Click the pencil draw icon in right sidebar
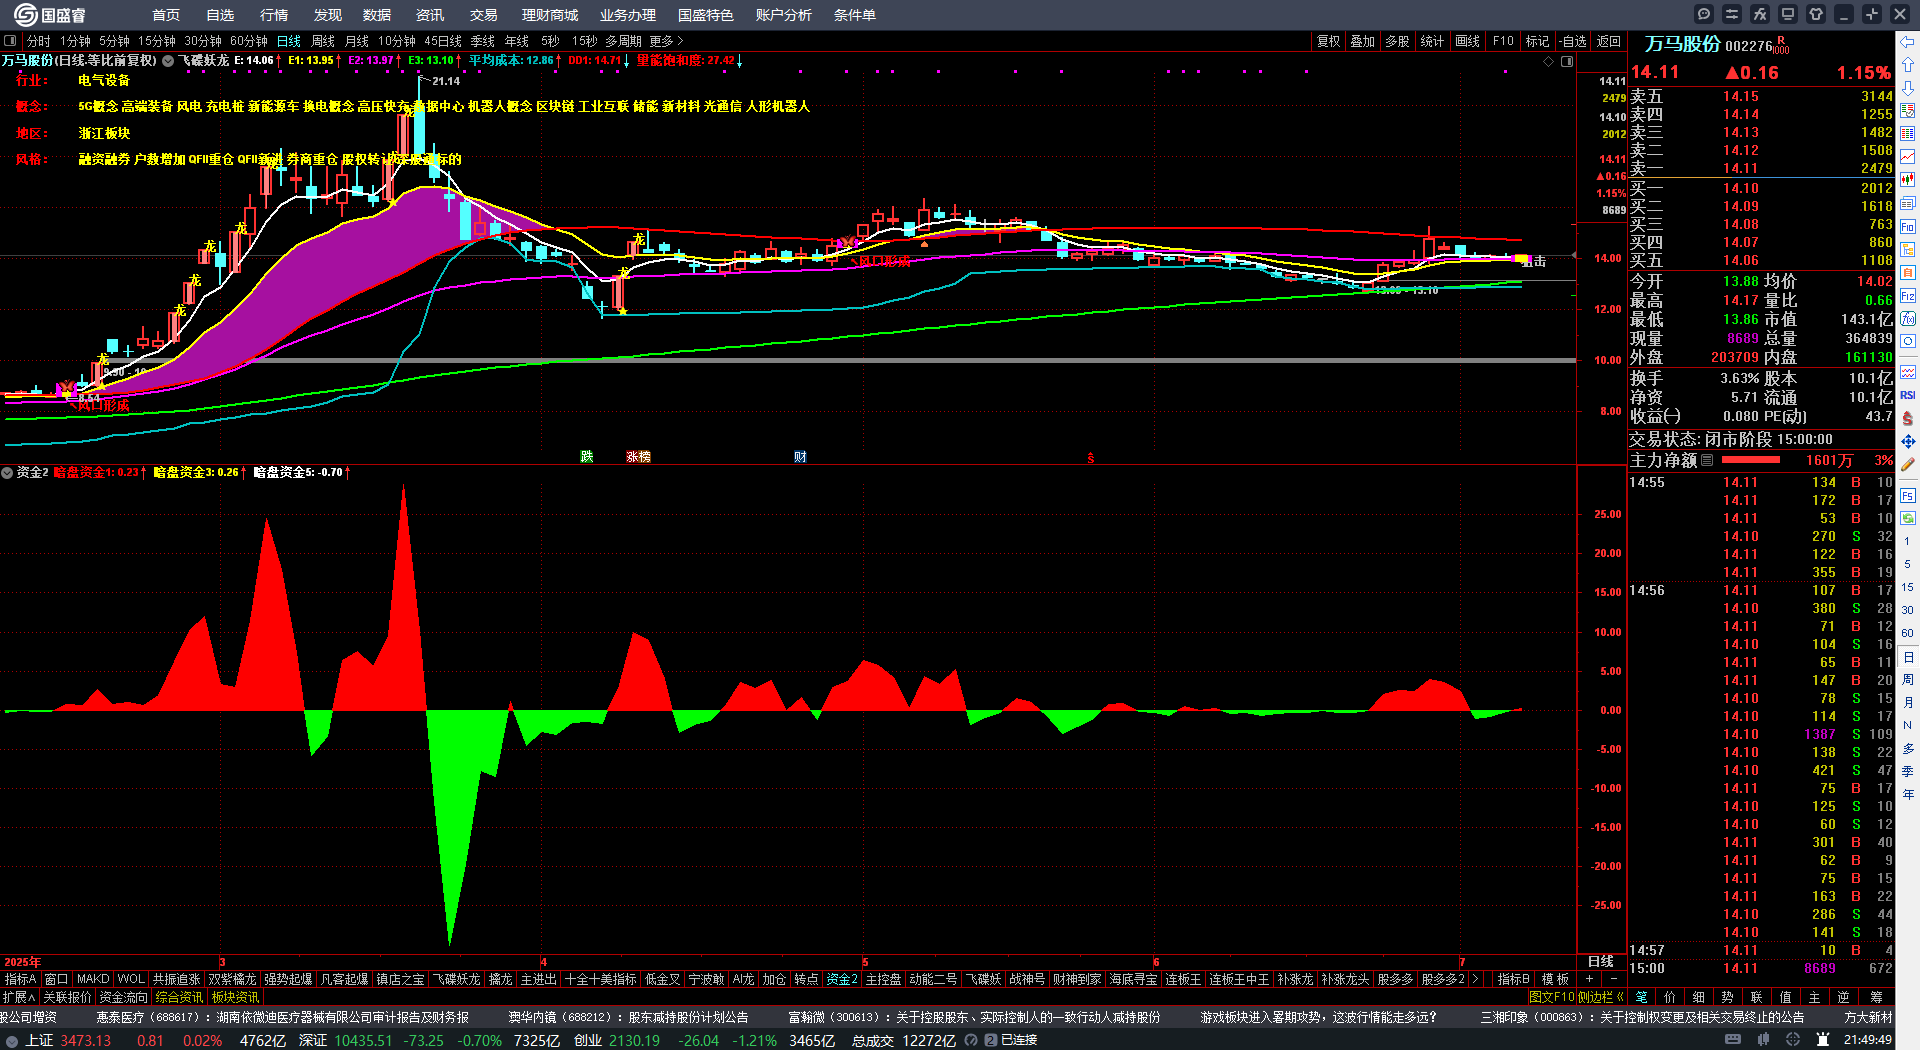Screen dimensions: 1920x1050 1908,464
